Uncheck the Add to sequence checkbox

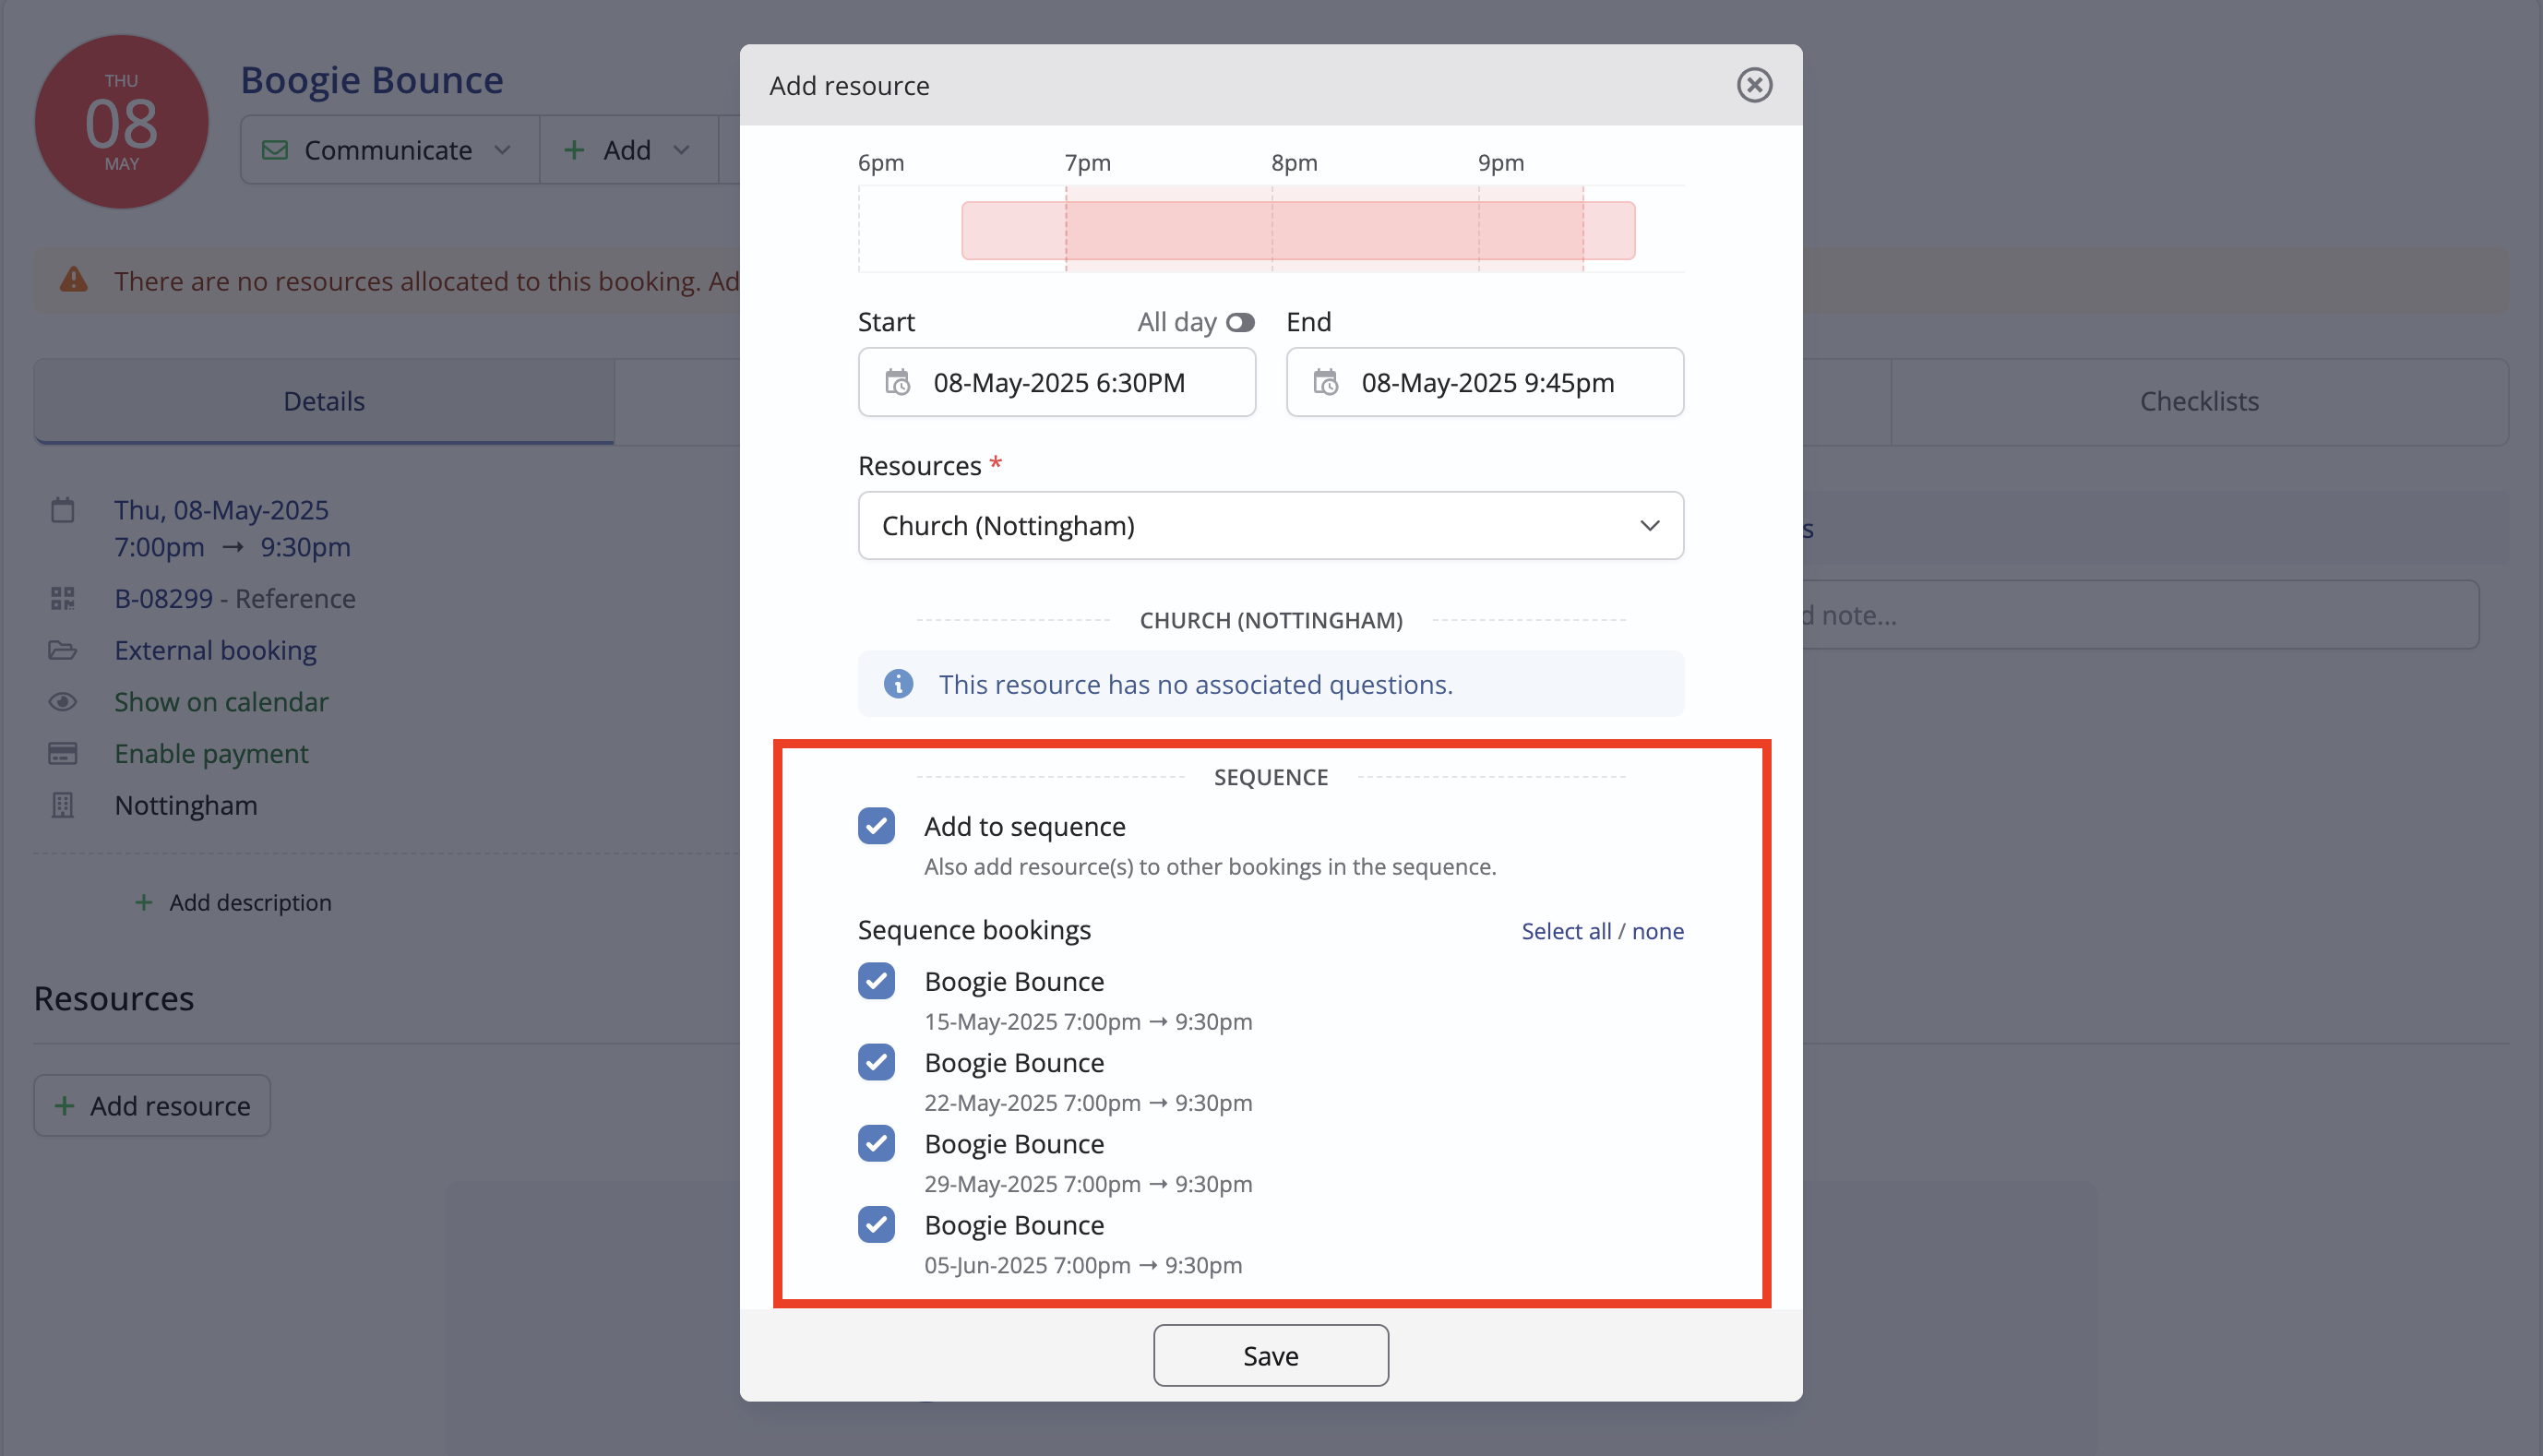[x=876, y=826]
